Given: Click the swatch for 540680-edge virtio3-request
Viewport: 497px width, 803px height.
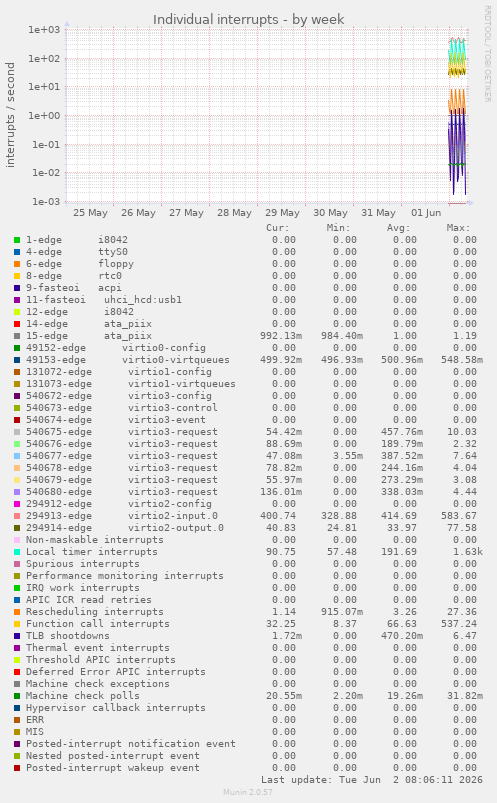Looking at the screenshot, I should tap(17, 492).
